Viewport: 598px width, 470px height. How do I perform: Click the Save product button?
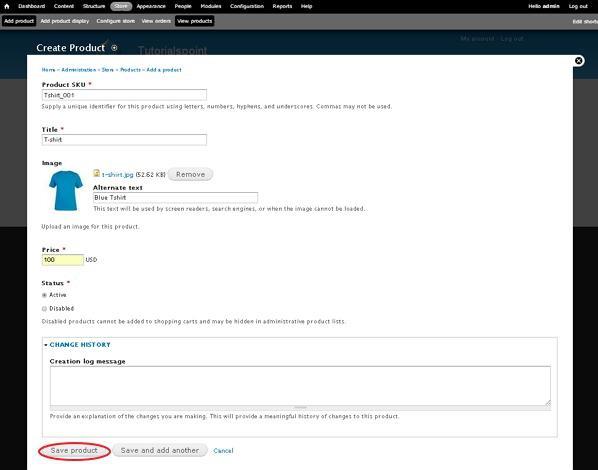(x=74, y=451)
